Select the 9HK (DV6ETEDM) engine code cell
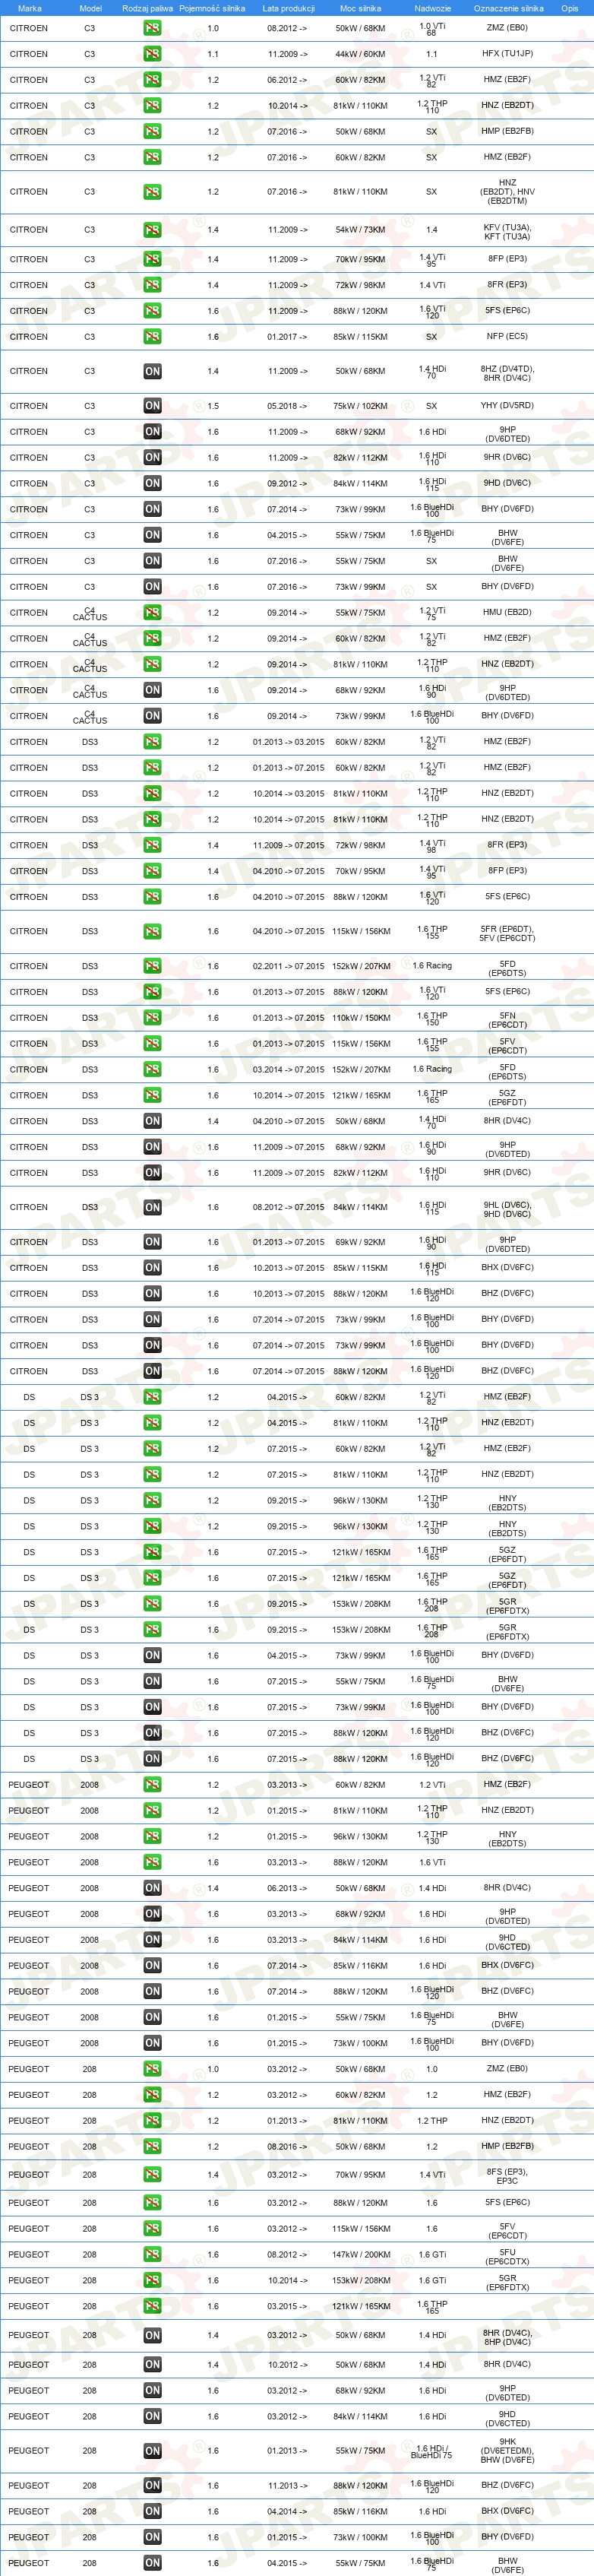 click(508, 2451)
